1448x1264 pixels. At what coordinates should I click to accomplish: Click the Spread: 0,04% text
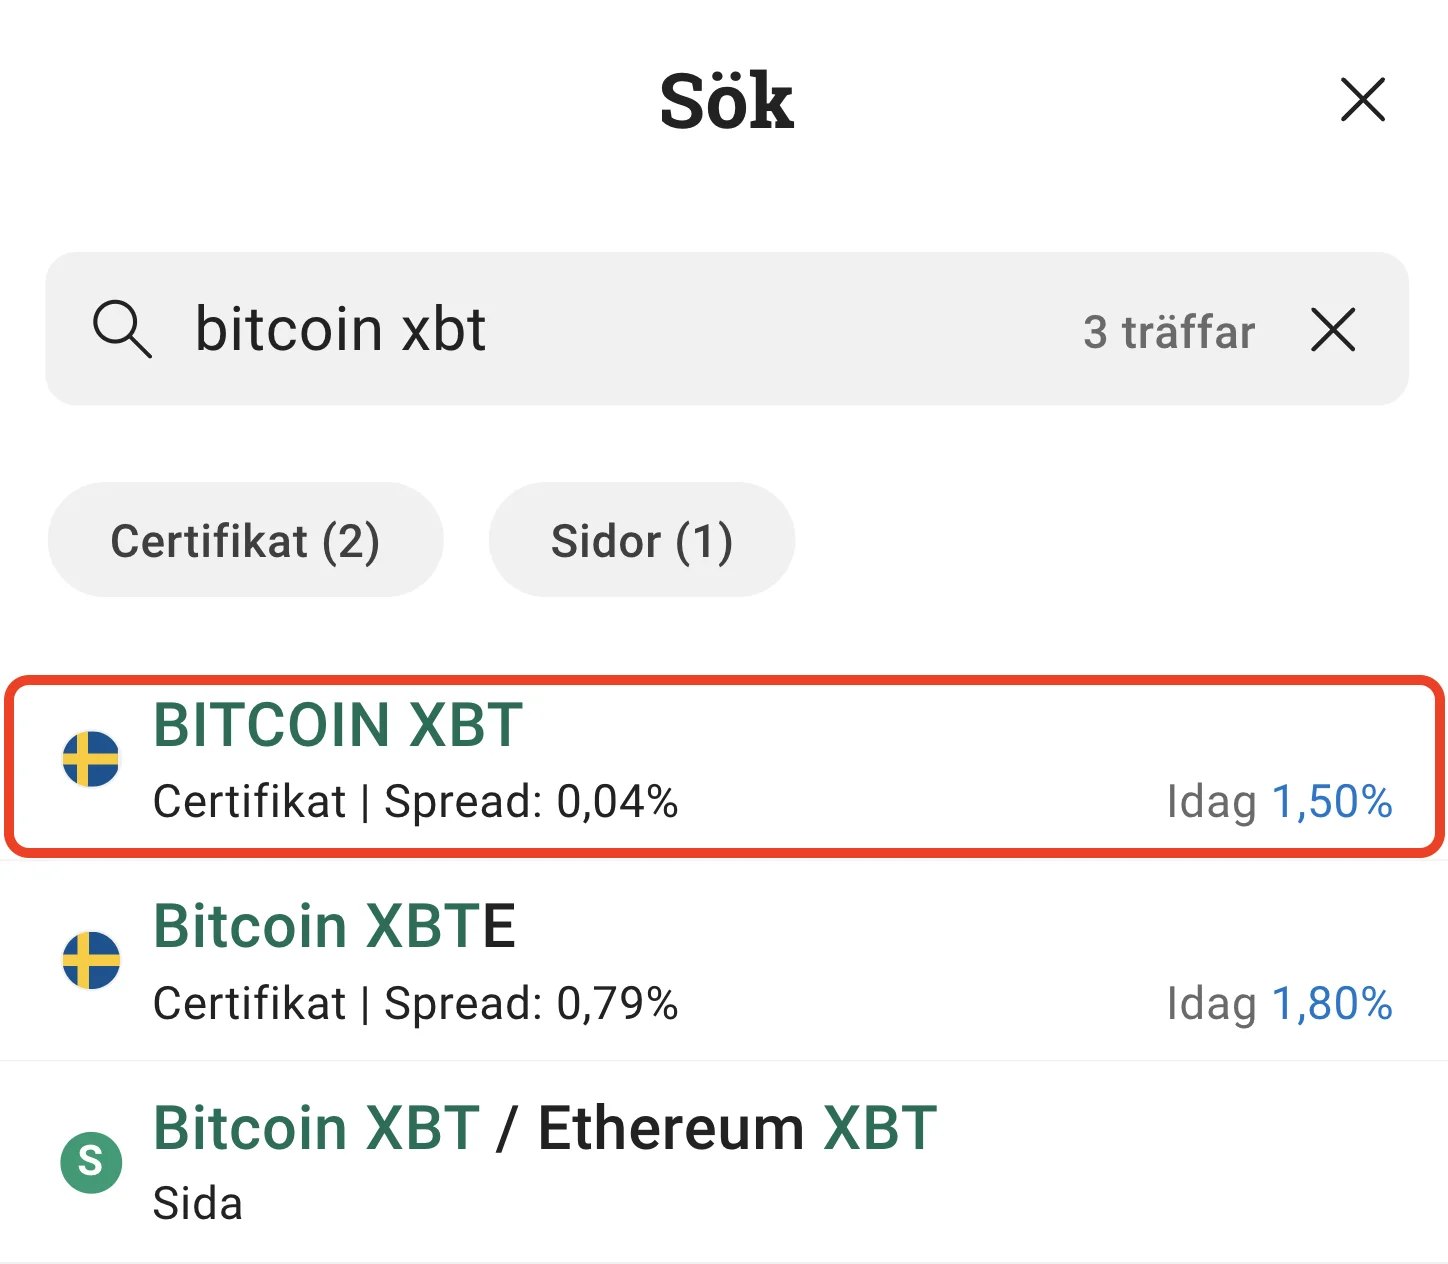(531, 802)
